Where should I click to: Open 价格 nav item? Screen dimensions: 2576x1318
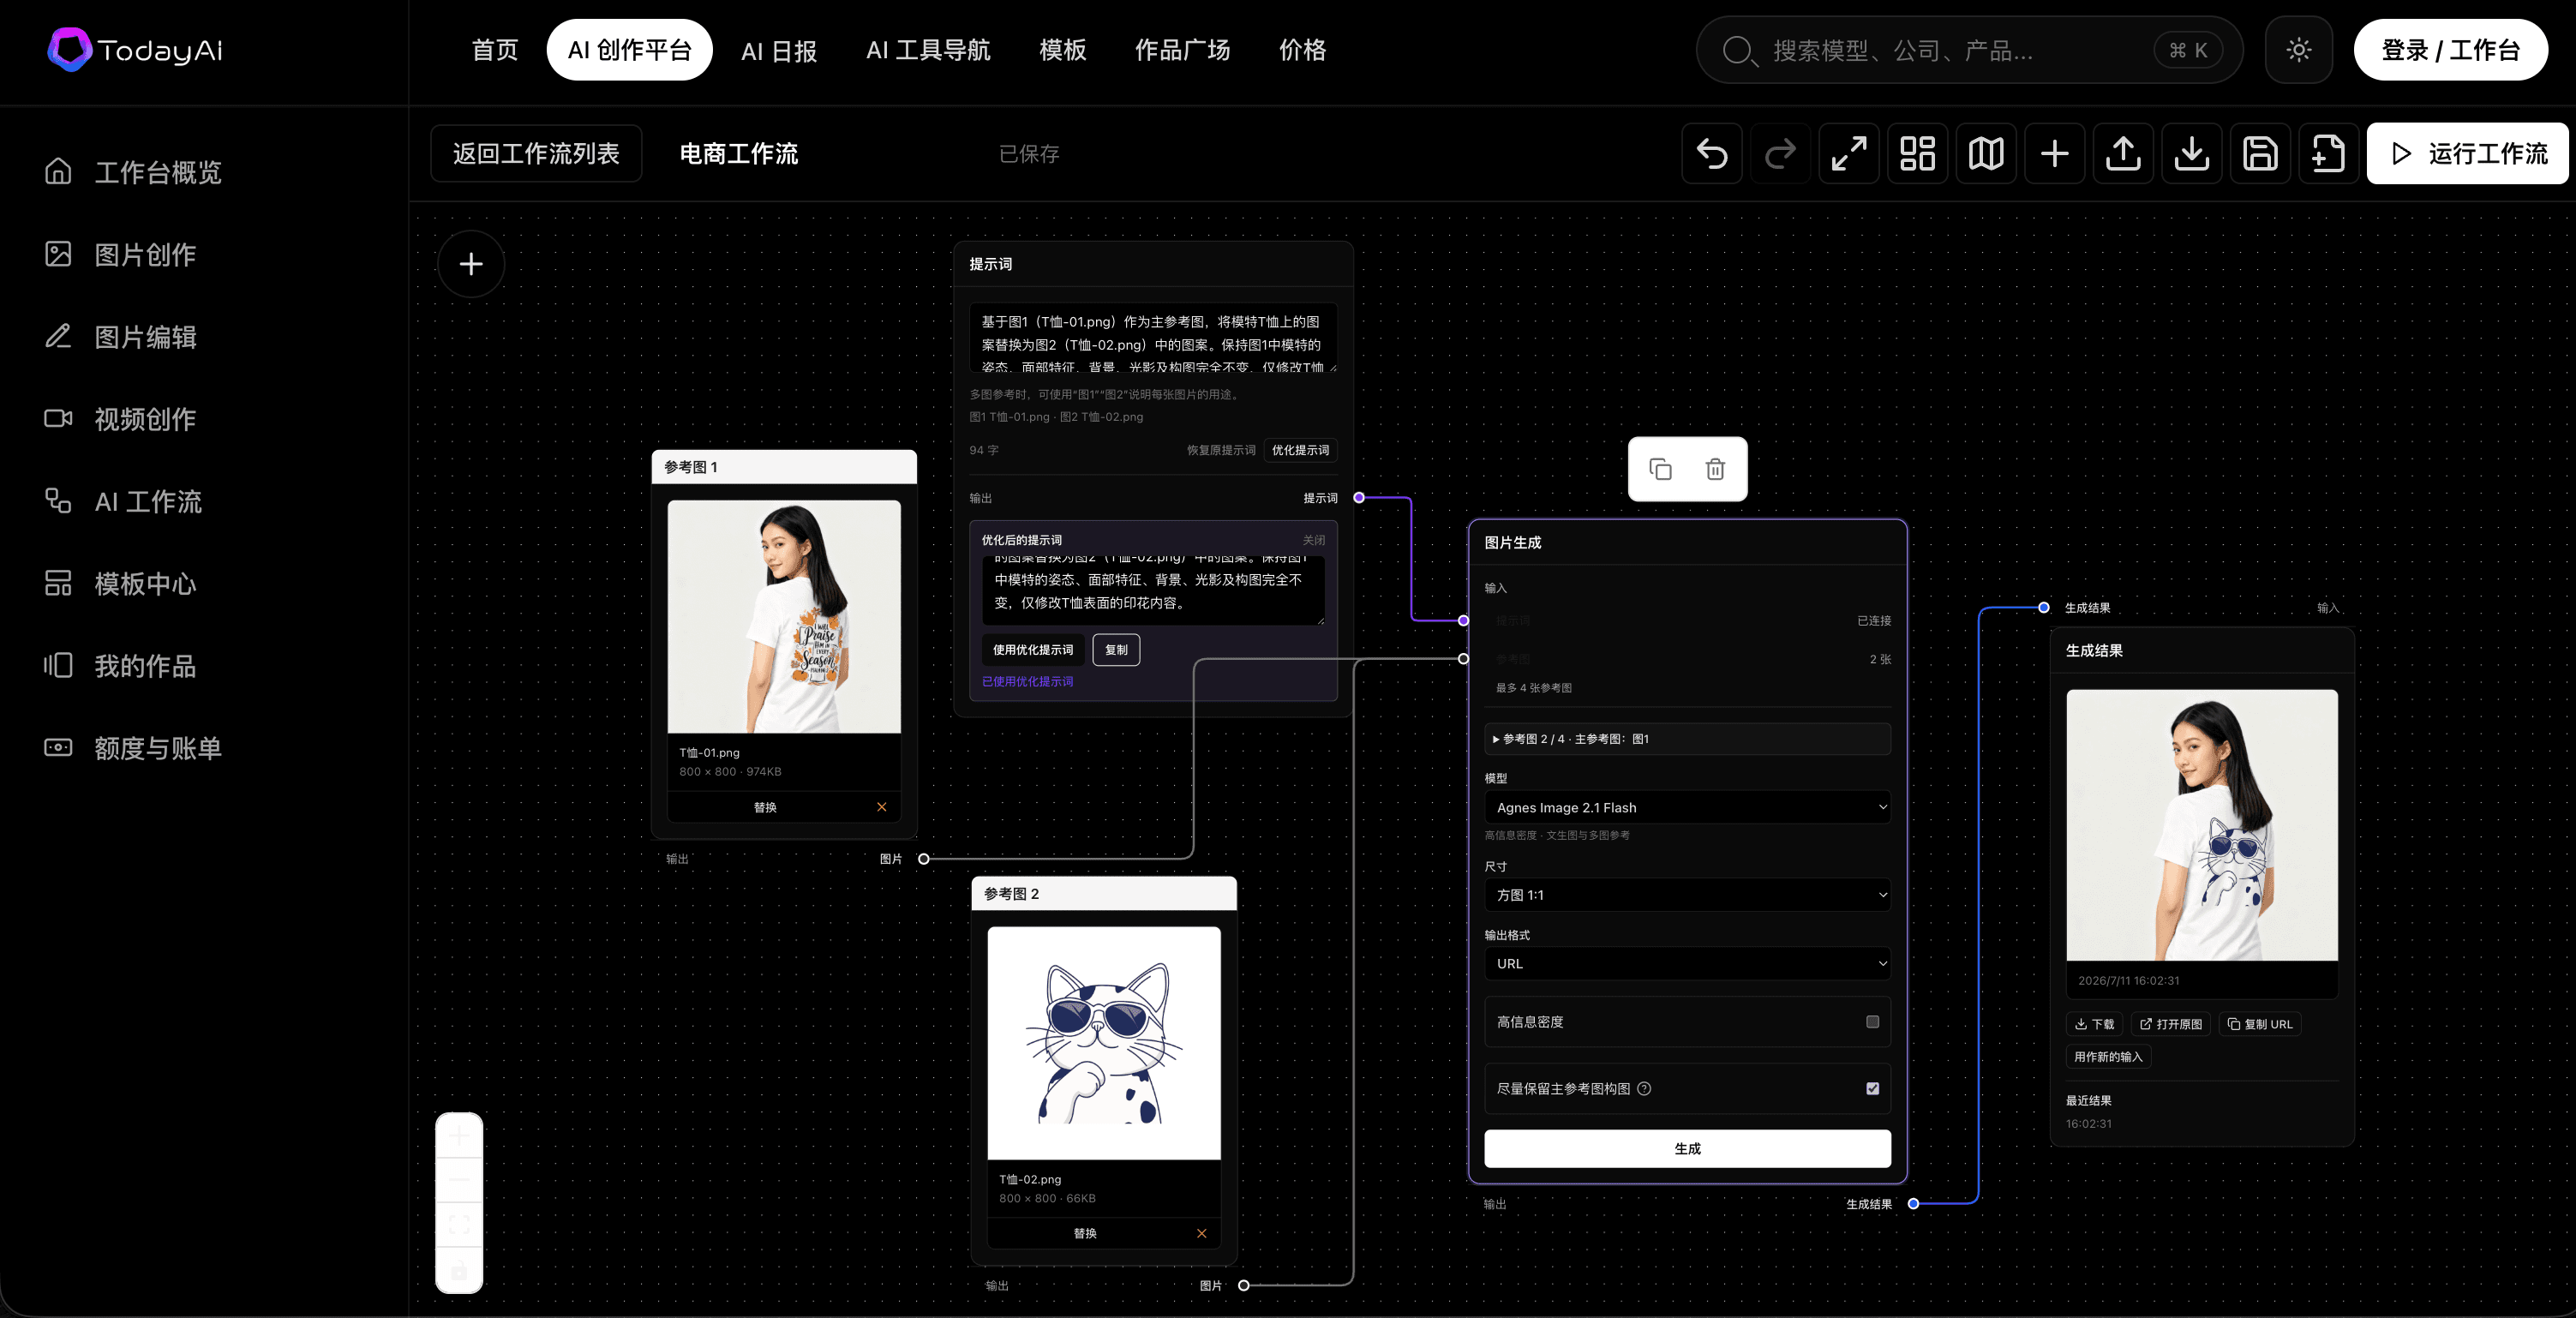1302,50
